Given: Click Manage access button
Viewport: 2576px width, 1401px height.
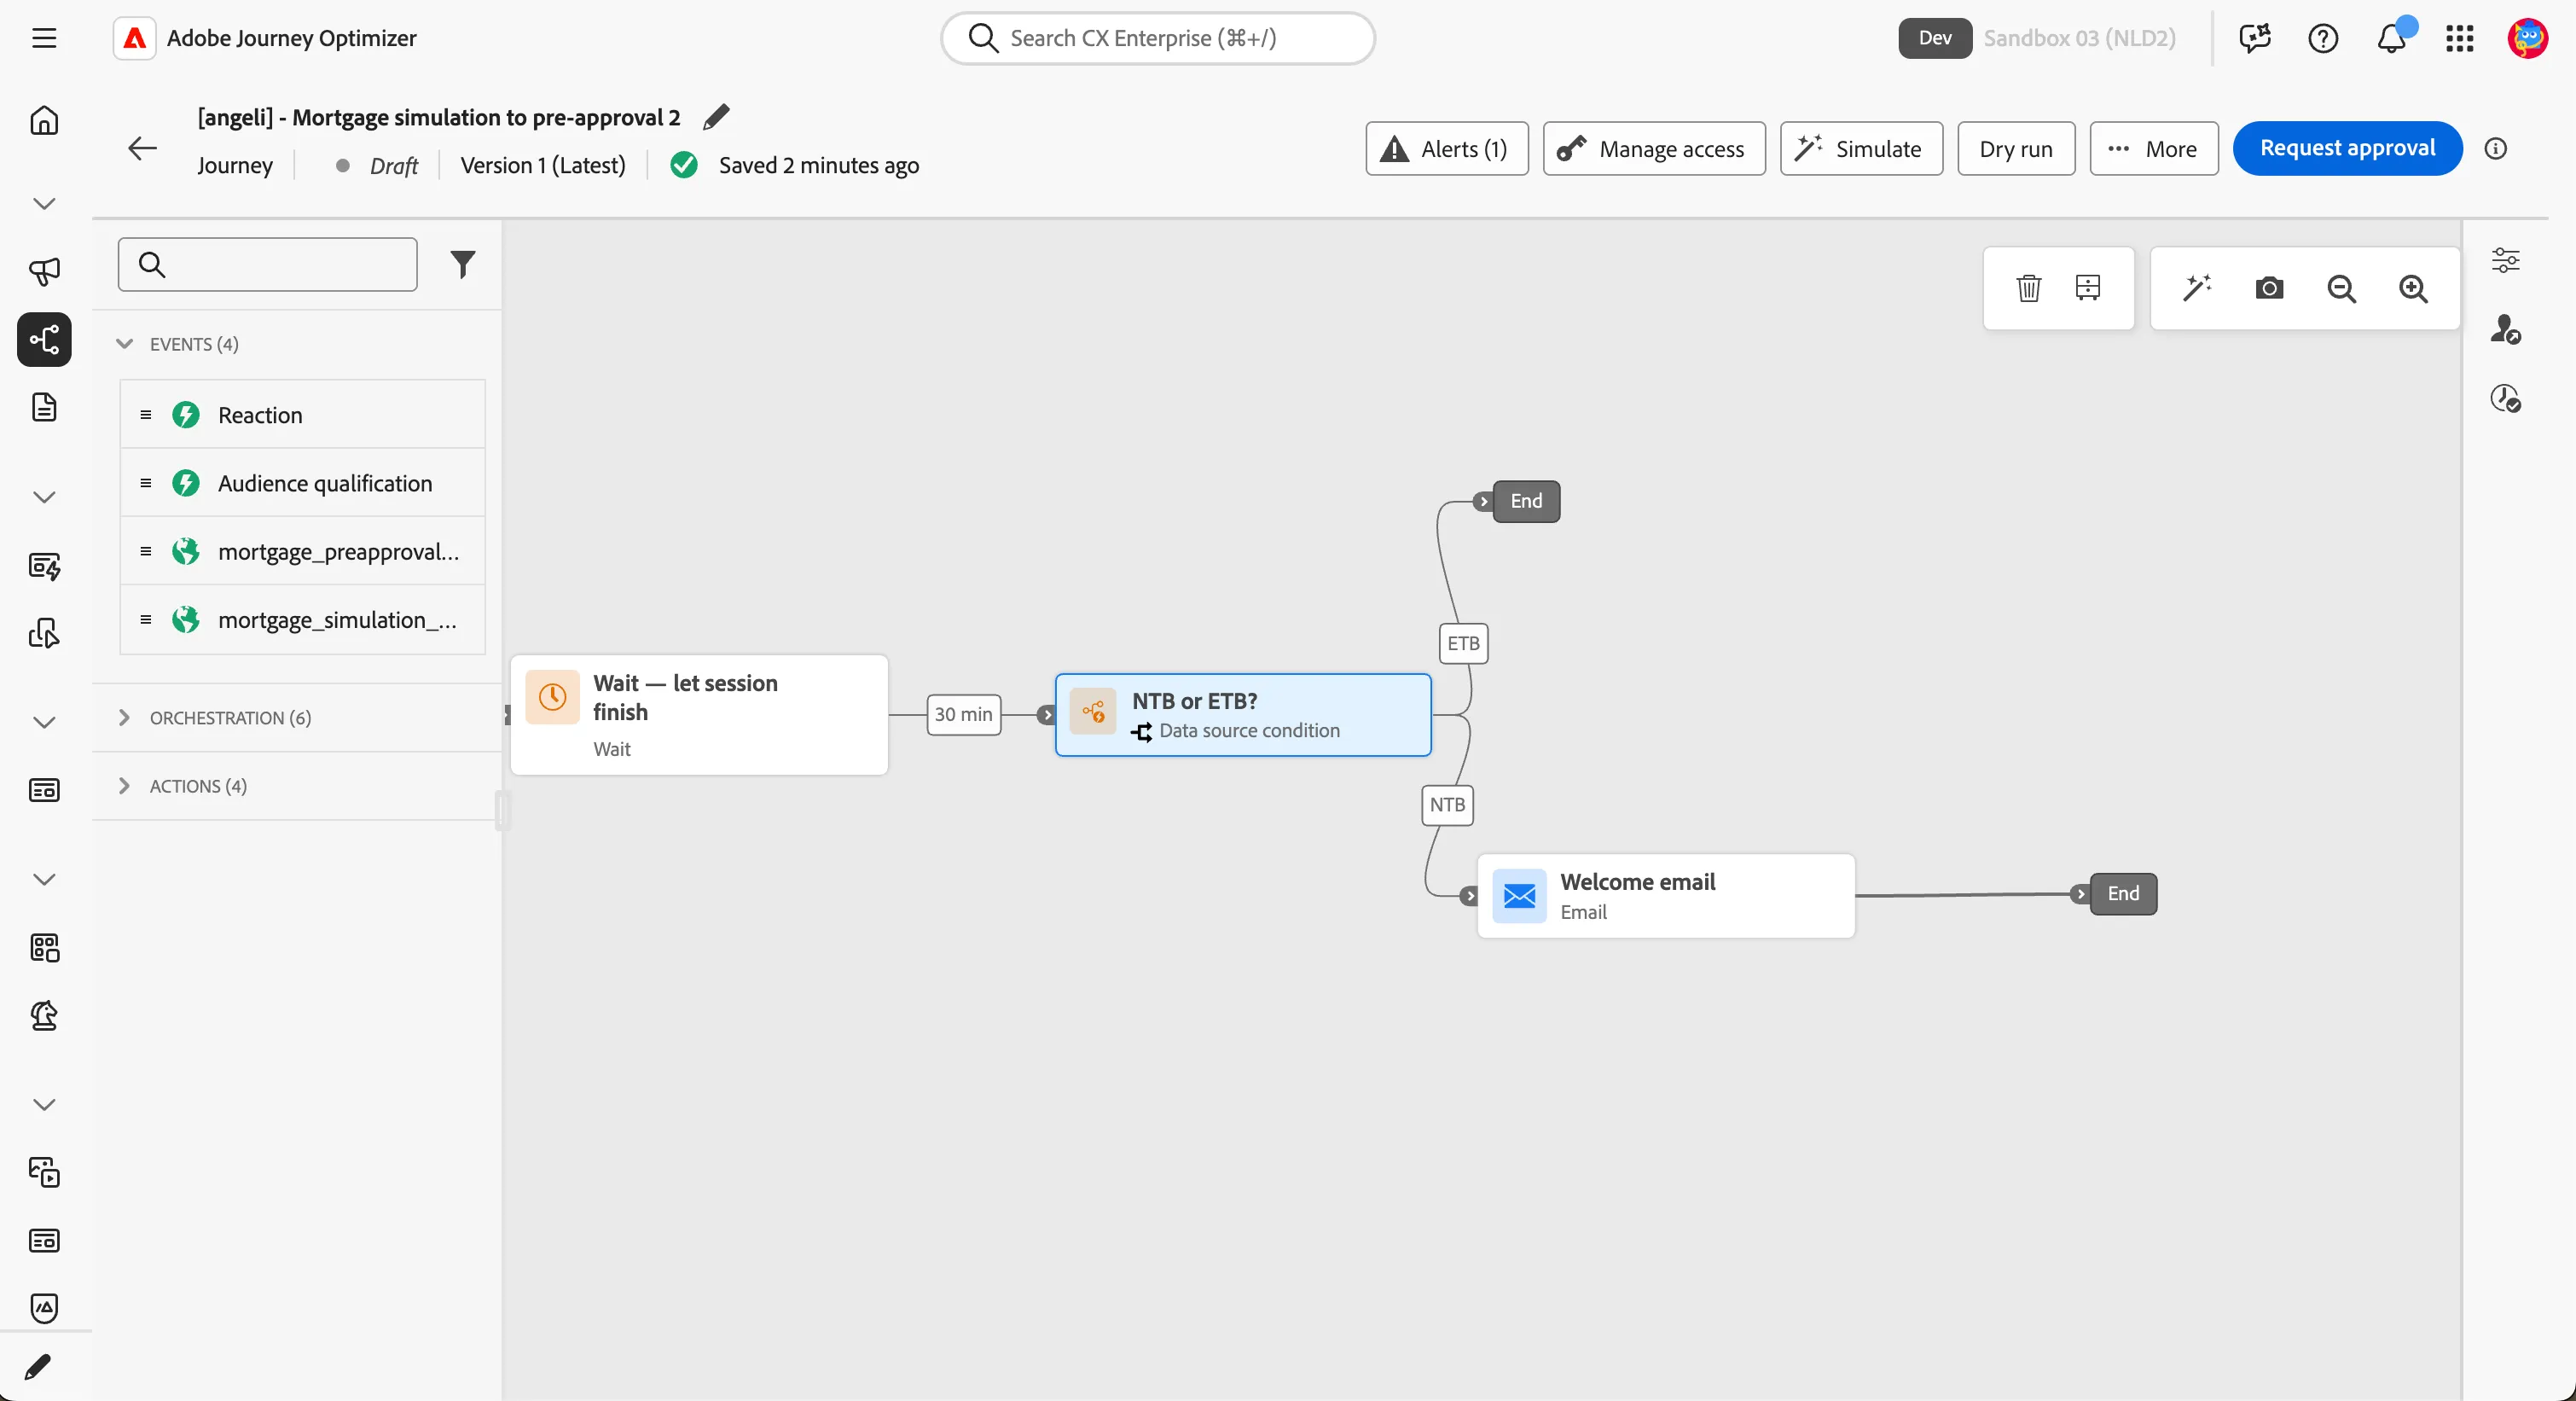Looking at the screenshot, I should [1653, 148].
